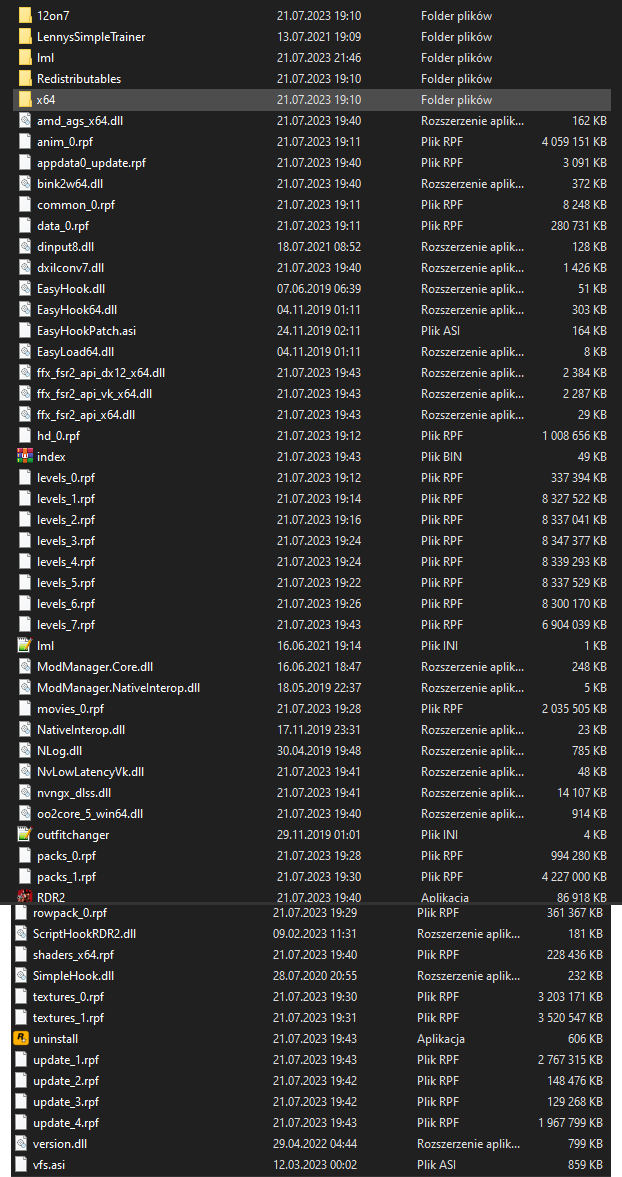Click the index BIN file icon
This screenshot has width=622, height=1177.
(25, 456)
